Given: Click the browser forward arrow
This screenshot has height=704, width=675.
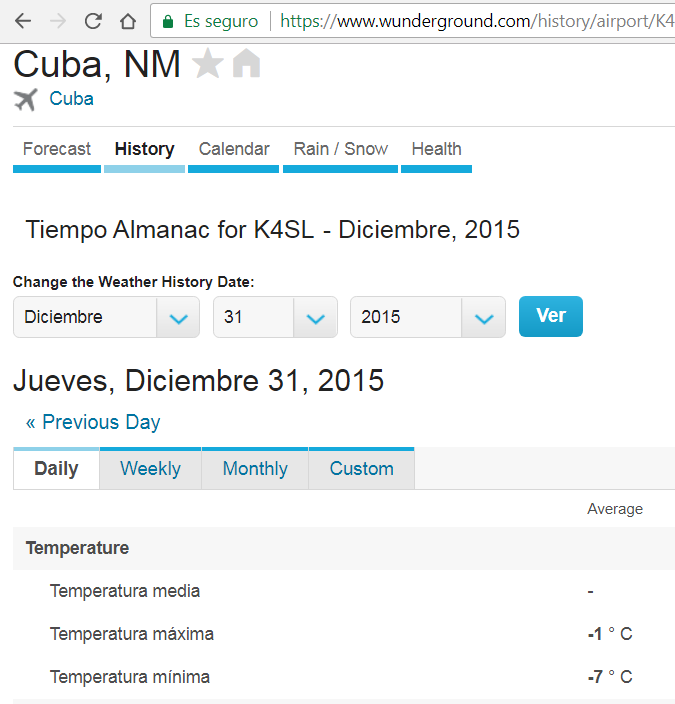Looking at the screenshot, I should [58, 21].
